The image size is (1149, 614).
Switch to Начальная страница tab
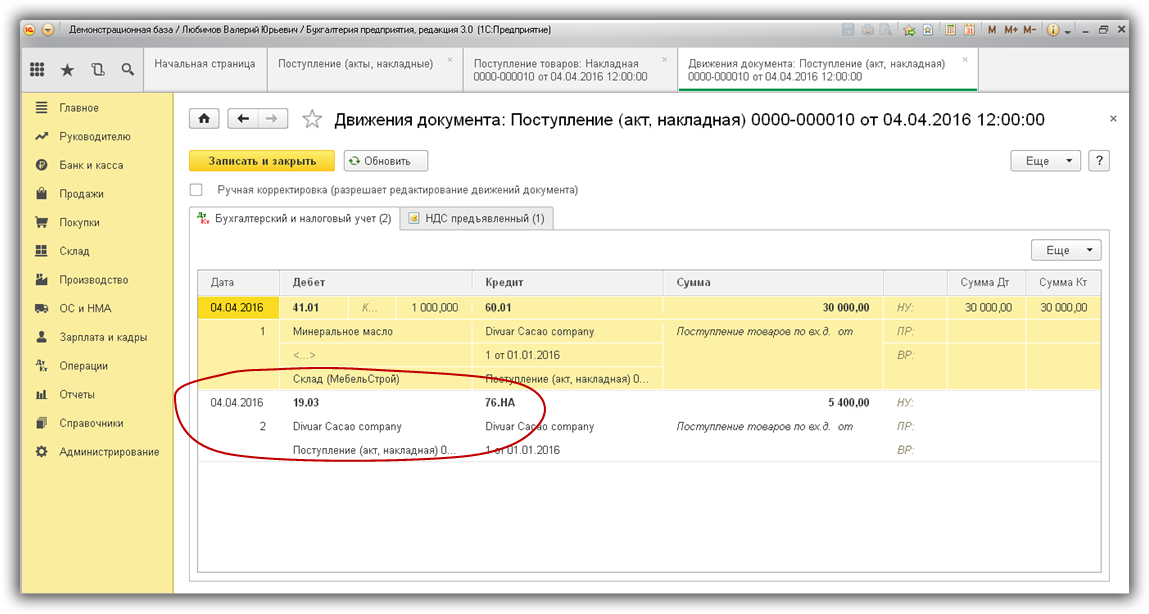coord(205,64)
